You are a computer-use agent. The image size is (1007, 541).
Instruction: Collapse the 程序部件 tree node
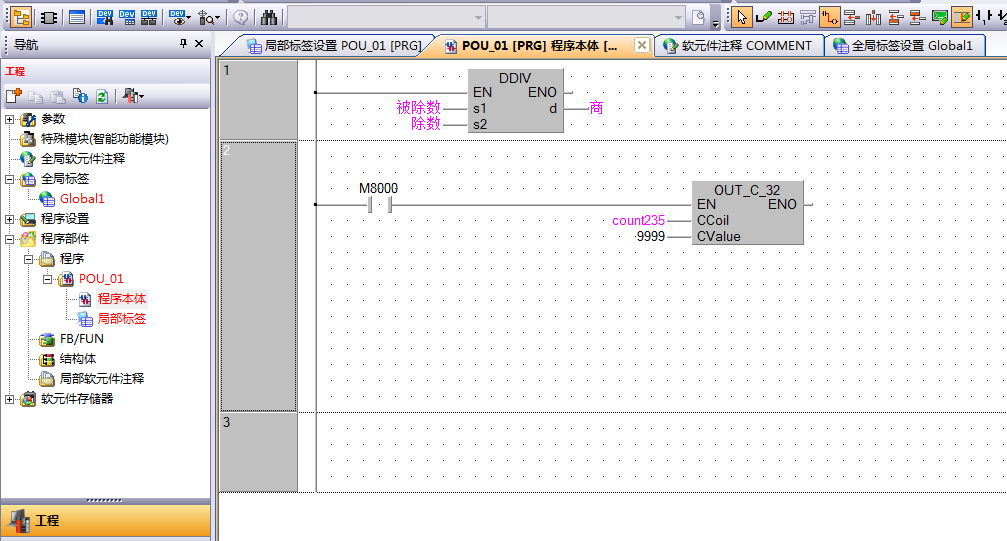coord(10,239)
